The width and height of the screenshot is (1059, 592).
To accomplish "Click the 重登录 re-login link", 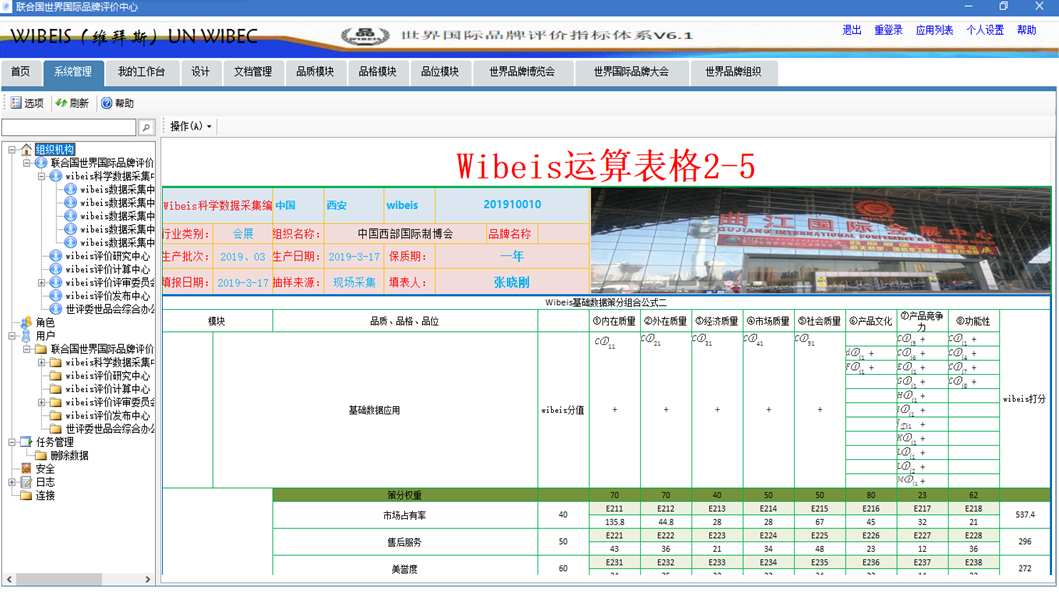I will pos(888,30).
